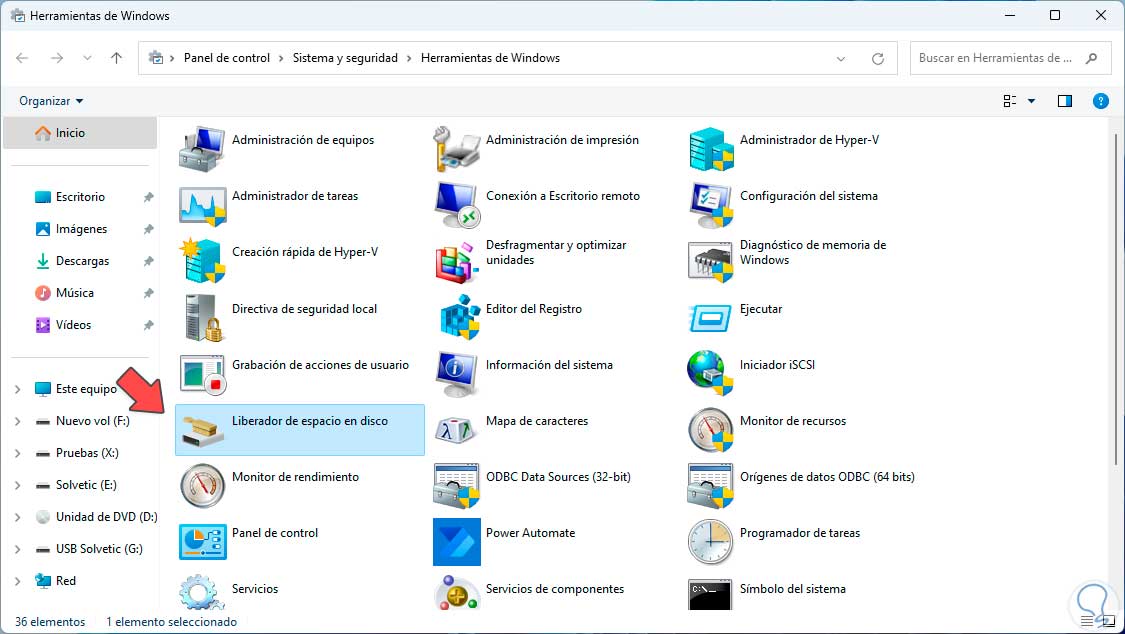
Task: Expand Nuevo vol (F:) node
Action: pyautogui.click(x=17, y=421)
